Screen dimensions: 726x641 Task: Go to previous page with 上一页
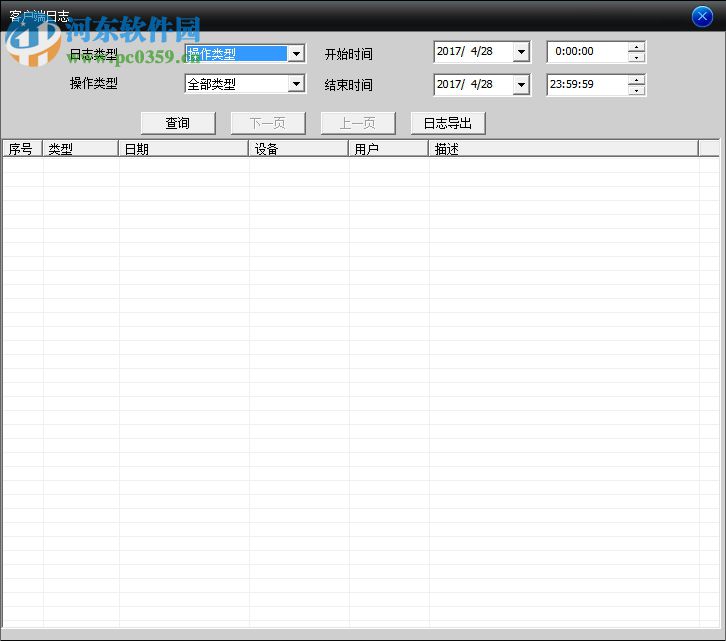pos(358,123)
